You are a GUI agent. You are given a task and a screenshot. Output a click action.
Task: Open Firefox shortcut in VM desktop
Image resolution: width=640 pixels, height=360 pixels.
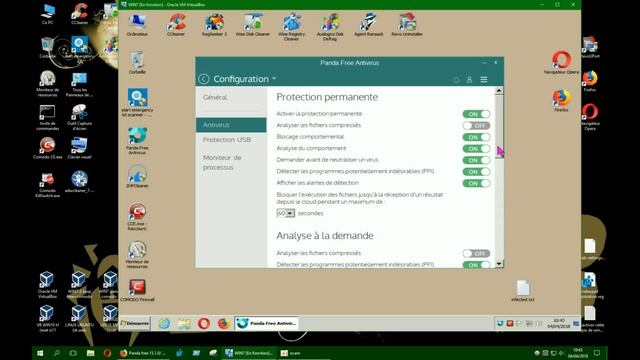pyautogui.click(x=561, y=100)
